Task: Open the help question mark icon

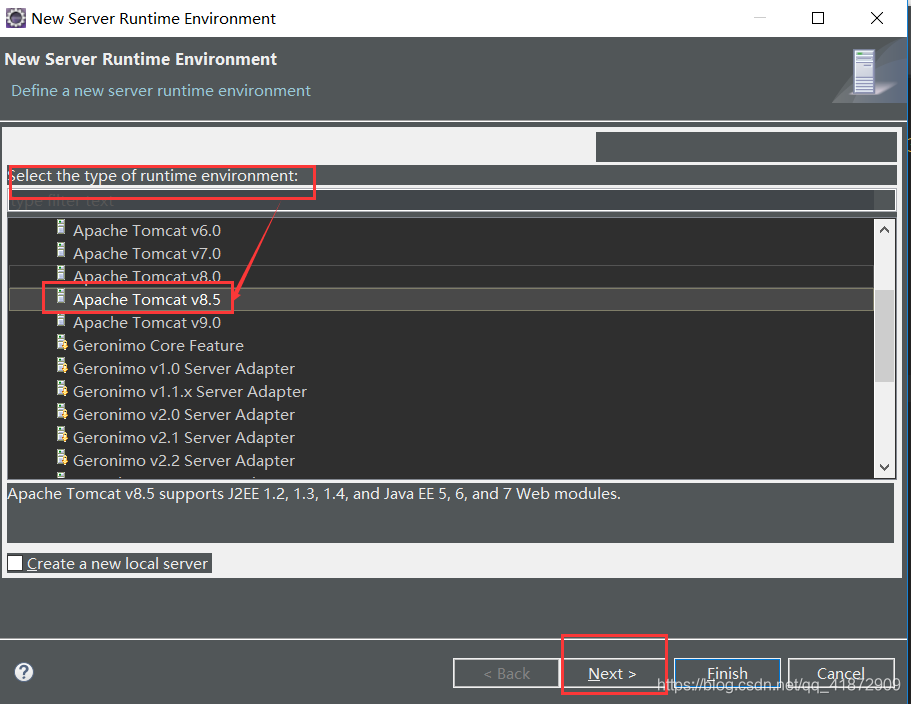Action: pos(24,672)
